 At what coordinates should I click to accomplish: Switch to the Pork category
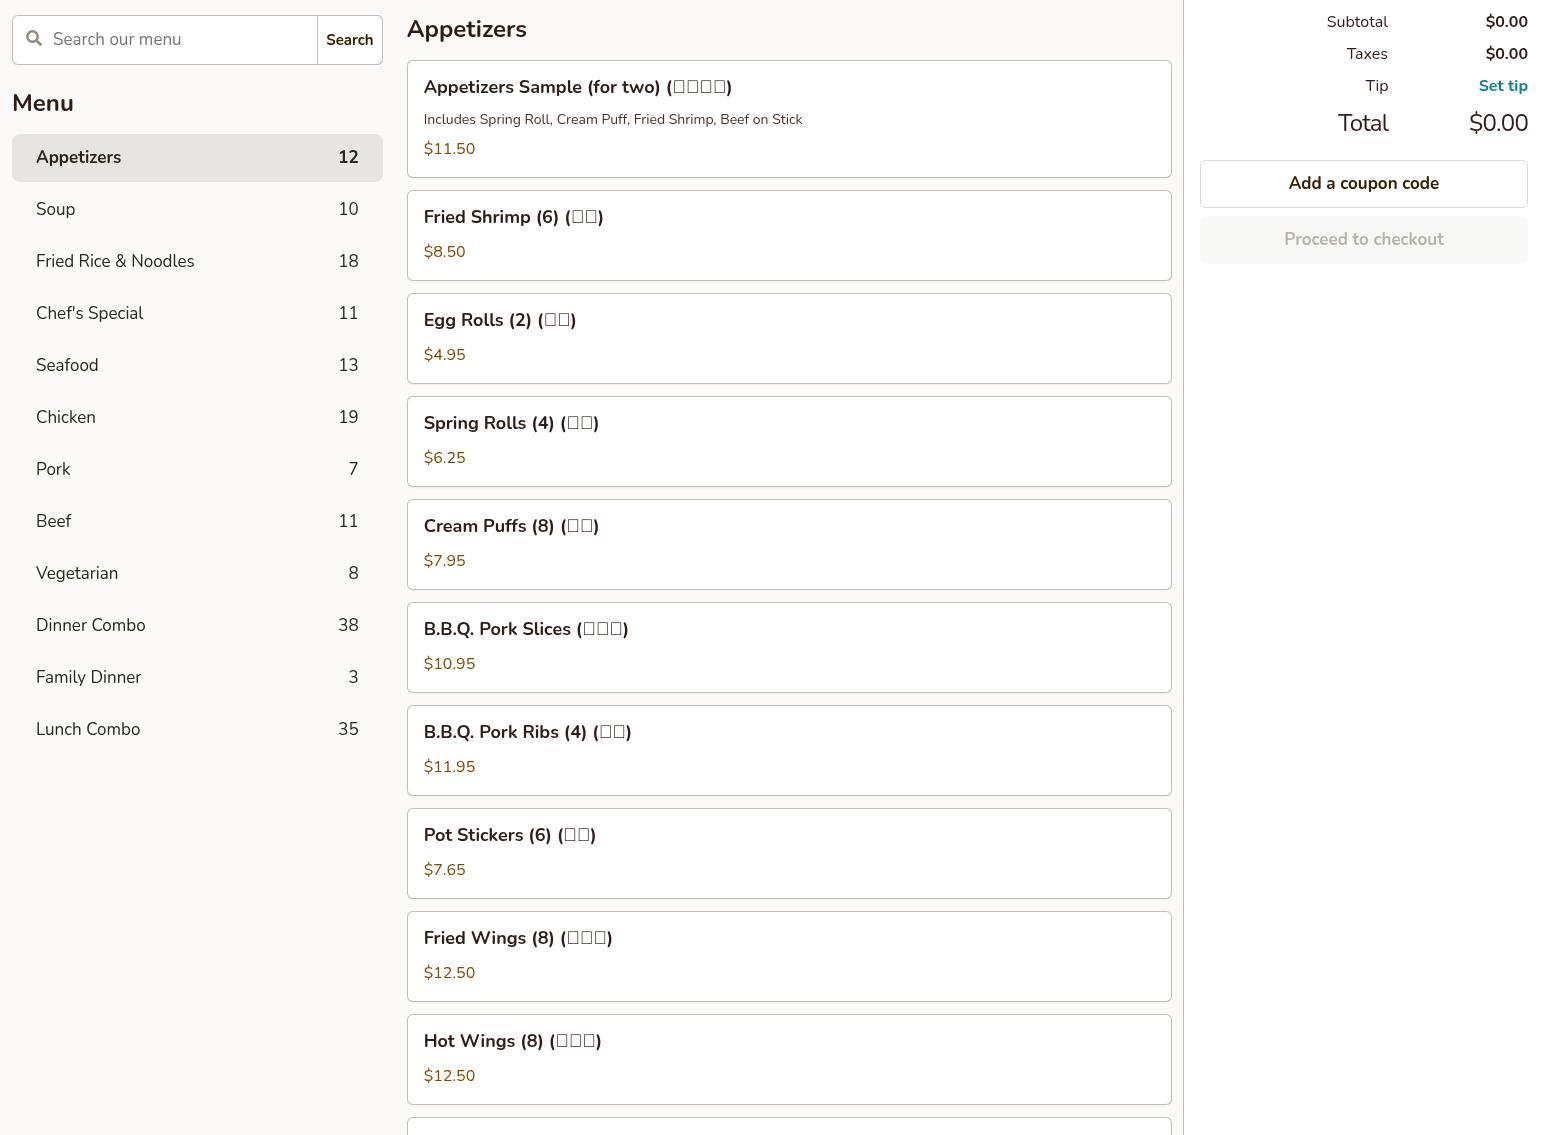[197, 470]
